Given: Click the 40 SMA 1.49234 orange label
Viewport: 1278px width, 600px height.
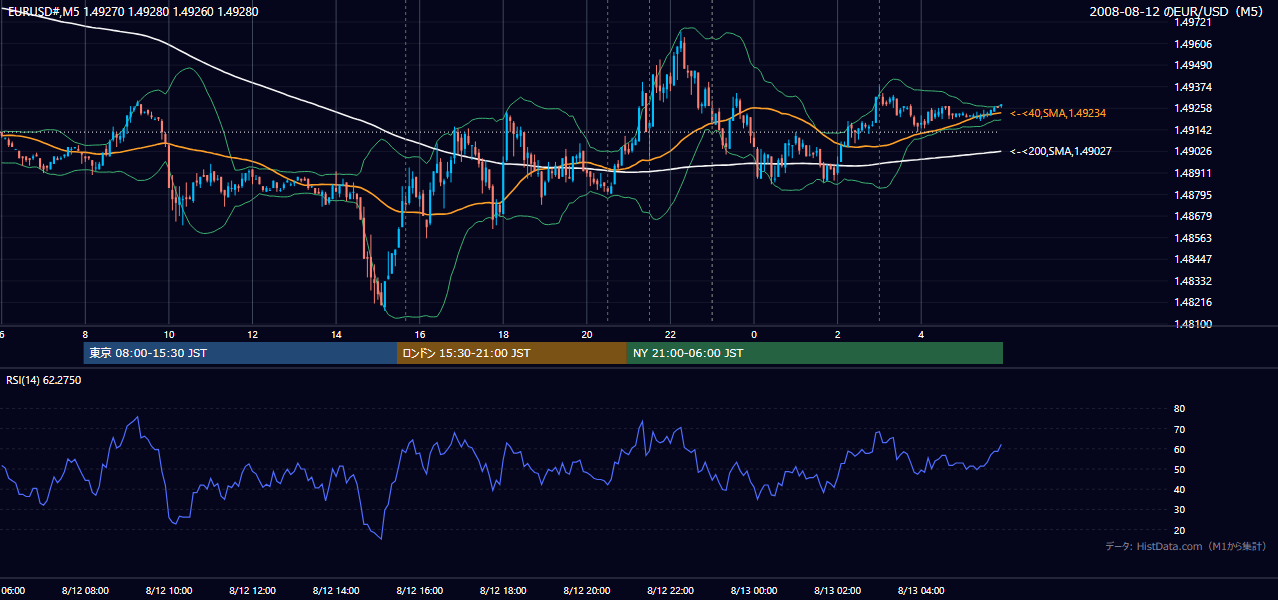Looking at the screenshot, I should pos(1058,114).
